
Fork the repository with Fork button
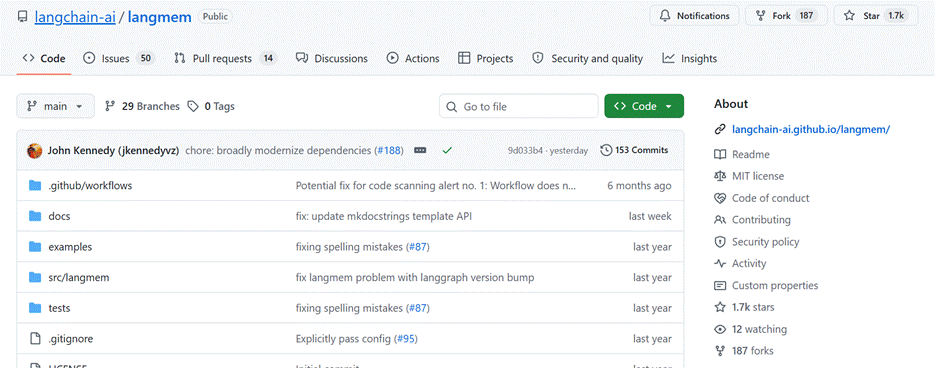tap(786, 16)
